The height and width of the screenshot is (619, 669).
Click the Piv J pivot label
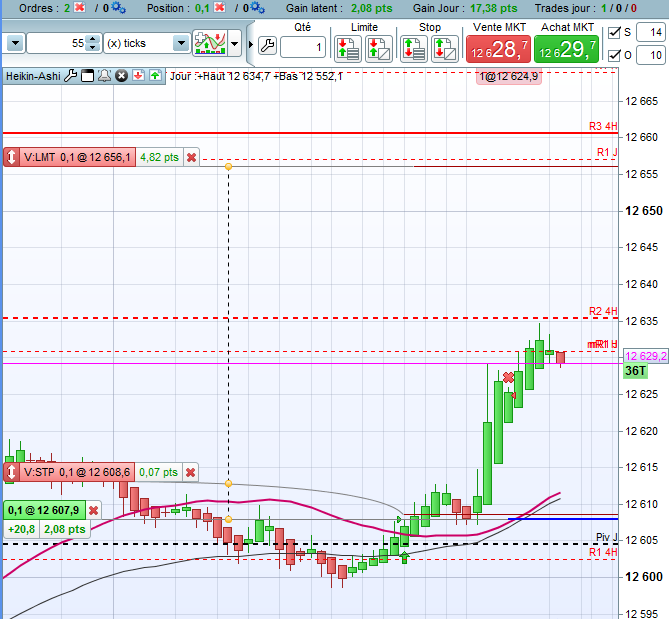pyautogui.click(x=606, y=537)
